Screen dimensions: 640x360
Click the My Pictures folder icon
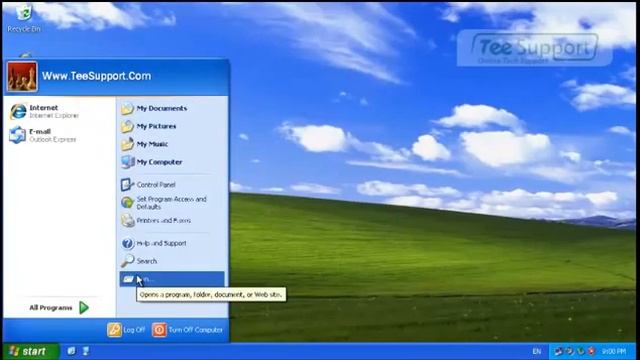coord(127,126)
